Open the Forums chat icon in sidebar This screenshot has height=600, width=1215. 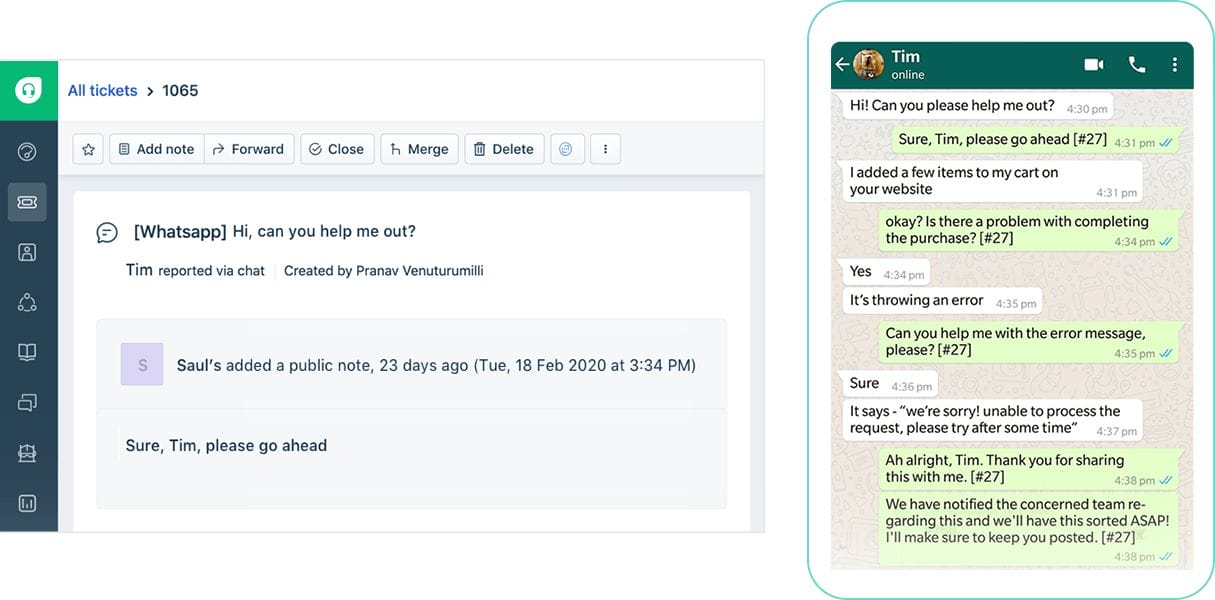[28, 401]
